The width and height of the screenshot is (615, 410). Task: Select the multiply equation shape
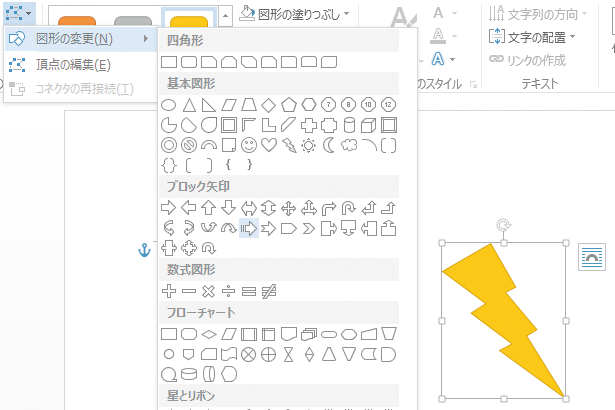(x=209, y=292)
